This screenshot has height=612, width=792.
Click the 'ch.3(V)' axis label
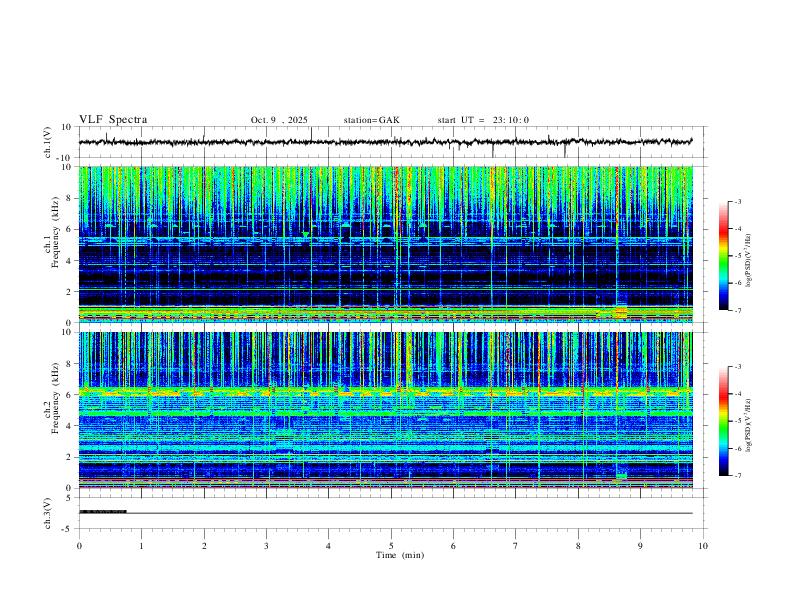48,513
